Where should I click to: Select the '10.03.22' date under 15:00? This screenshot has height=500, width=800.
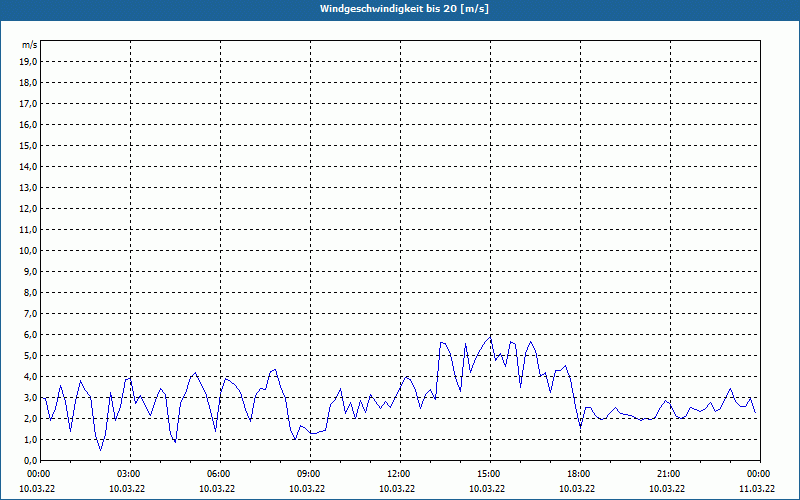pyautogui.click(x=487, y=489)
